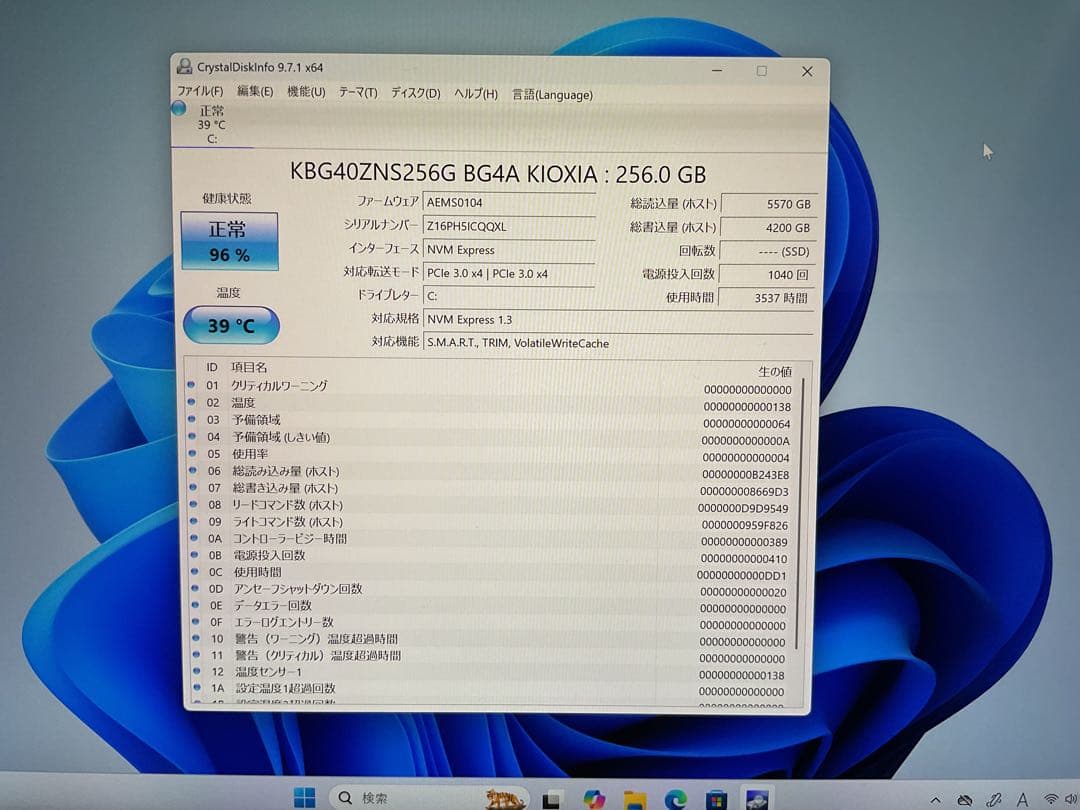Launch Microsoft Edge from the taskbar
Screen dimensions: 1080x810
(x=677, y=799)
